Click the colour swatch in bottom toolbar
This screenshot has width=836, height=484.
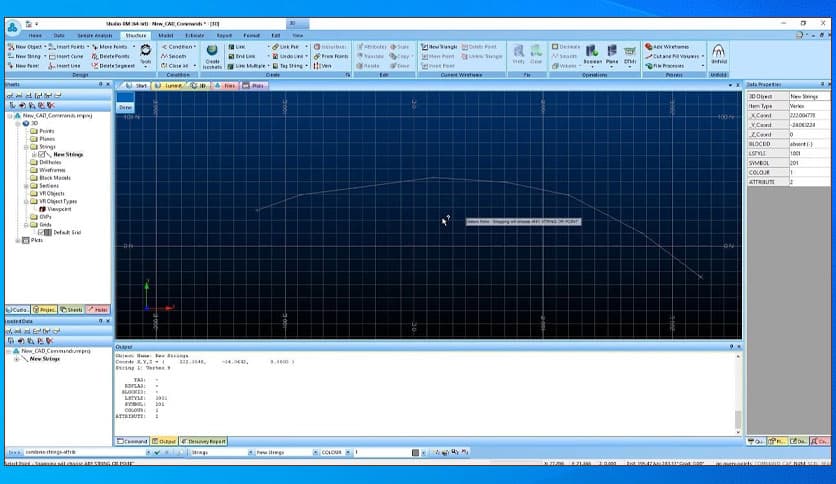point(415,453)
